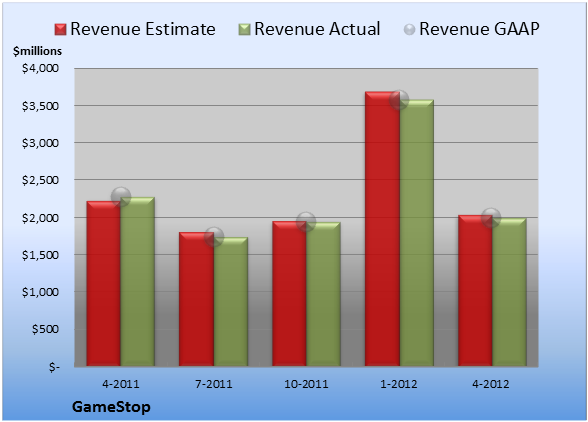This screenshot has width=588, height=422.
Task: Click the $4,000 axis label
Action: click(40, 68)
